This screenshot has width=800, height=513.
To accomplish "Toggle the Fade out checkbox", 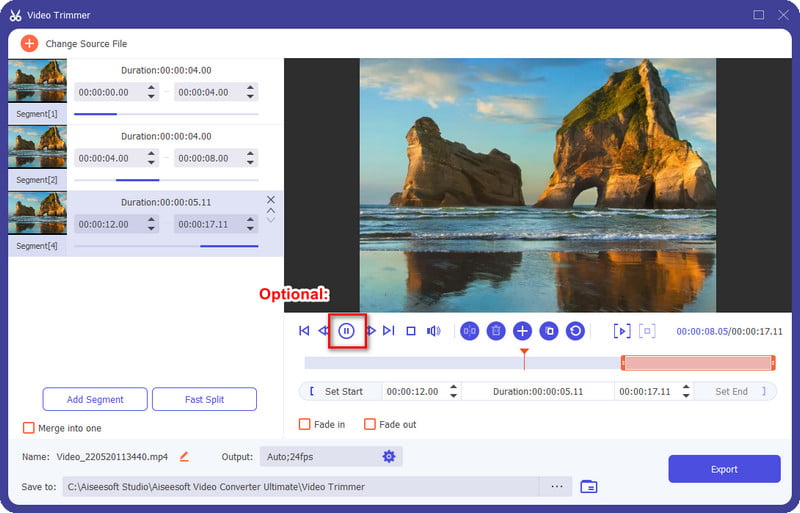I will coord(370,424).
